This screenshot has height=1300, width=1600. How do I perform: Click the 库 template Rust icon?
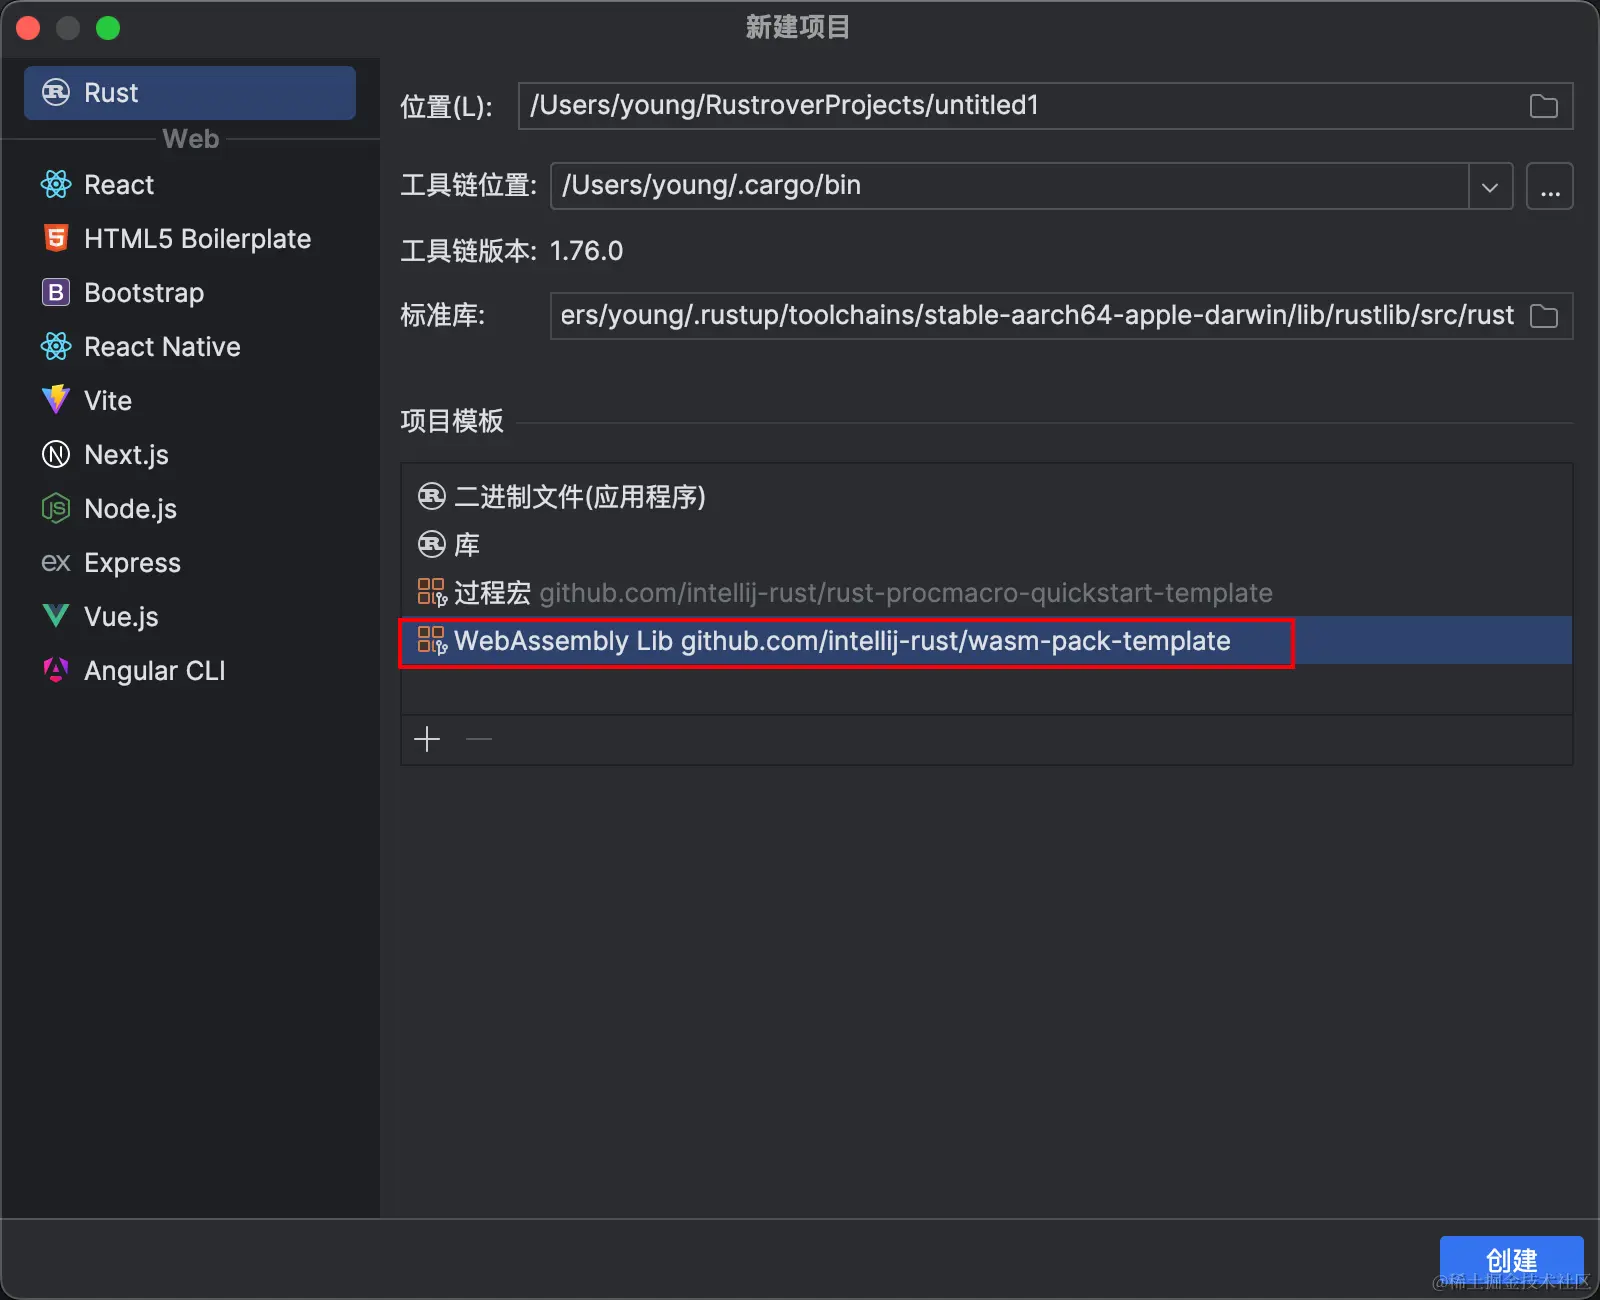tap(432, 544)
